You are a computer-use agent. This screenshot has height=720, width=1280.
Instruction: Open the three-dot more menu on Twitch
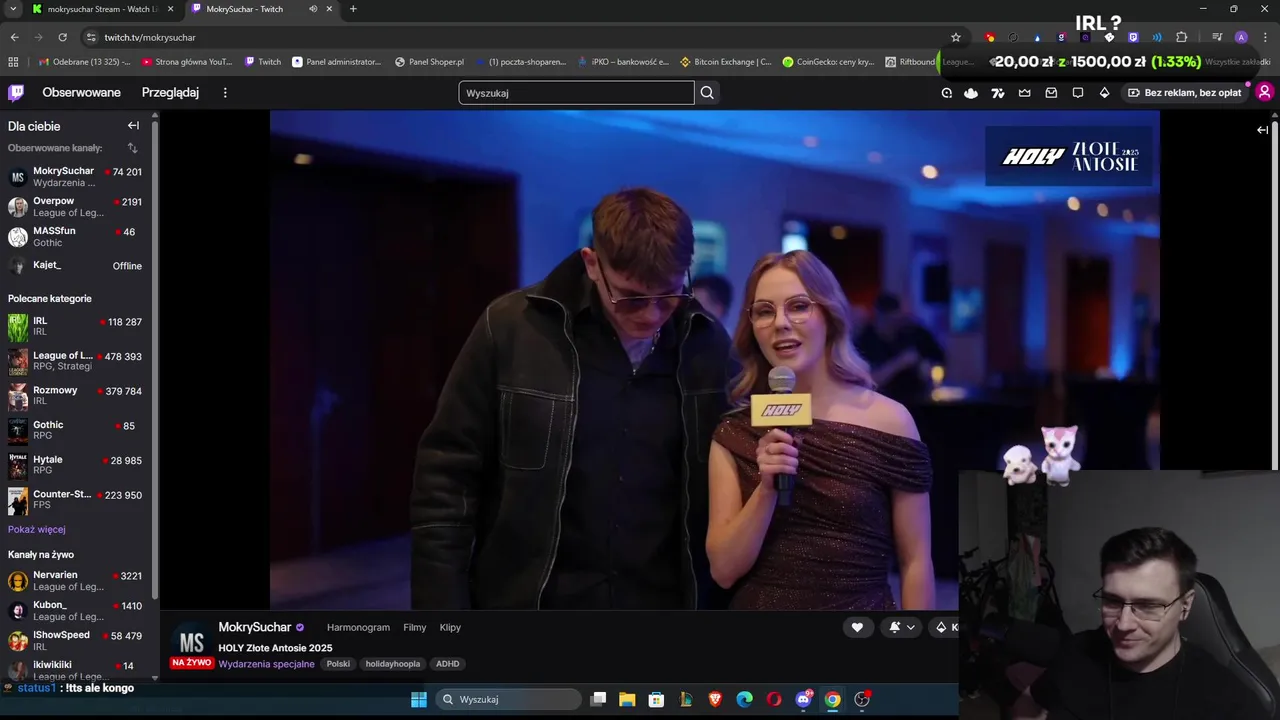coord(225,93)
